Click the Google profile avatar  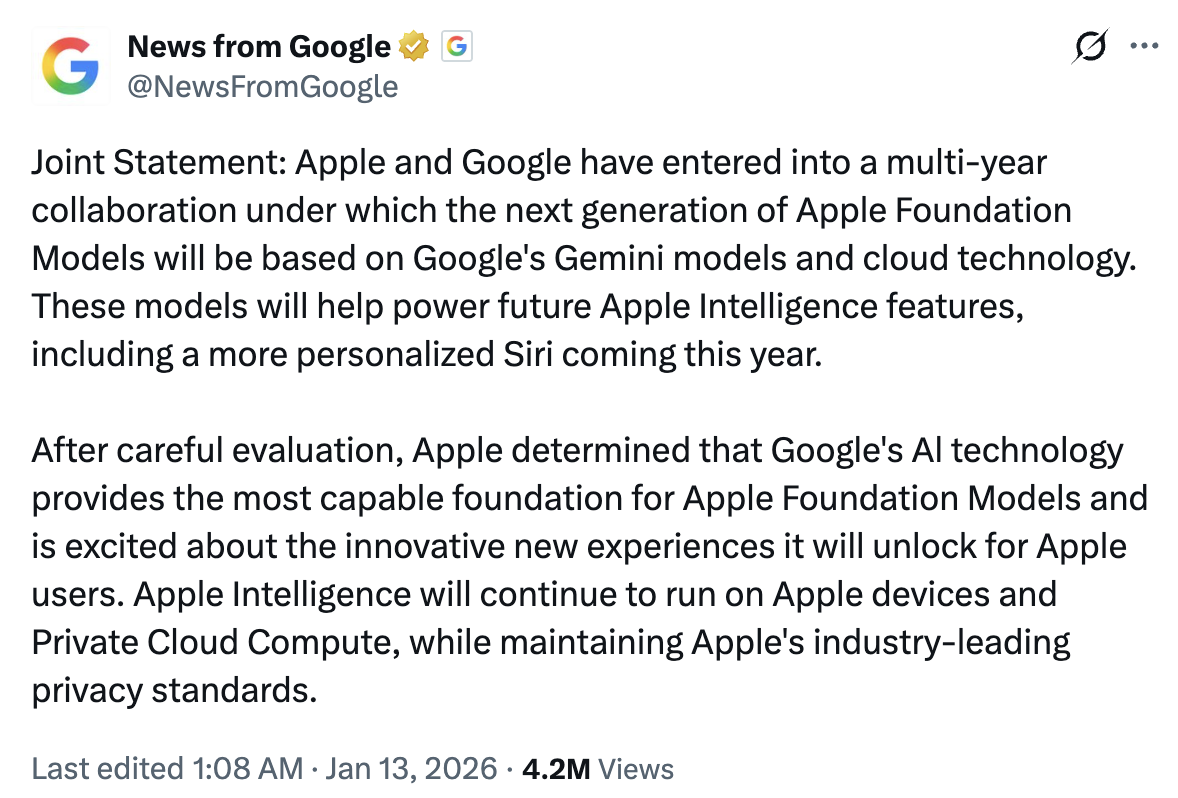point(70,66)
